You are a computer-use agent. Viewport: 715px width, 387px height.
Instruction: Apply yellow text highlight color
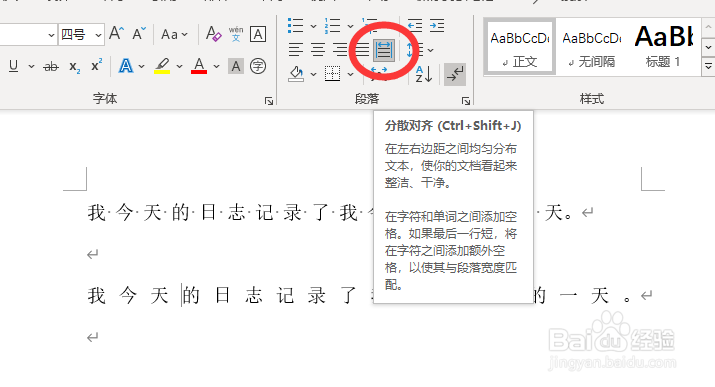point(162,66)
